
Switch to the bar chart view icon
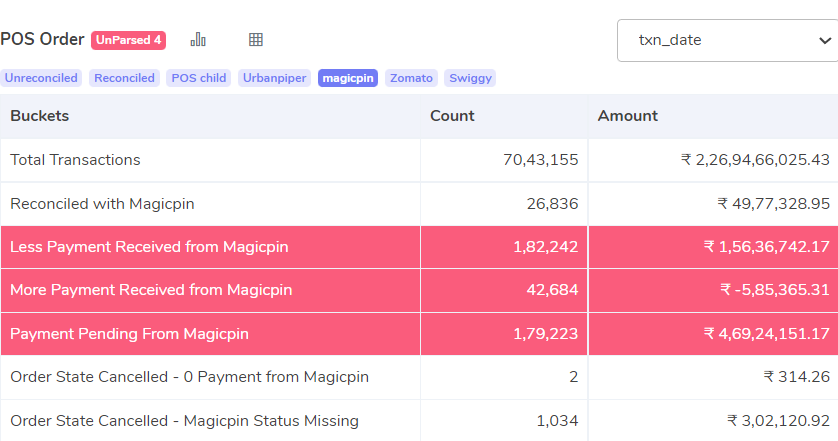pos(198,40)
